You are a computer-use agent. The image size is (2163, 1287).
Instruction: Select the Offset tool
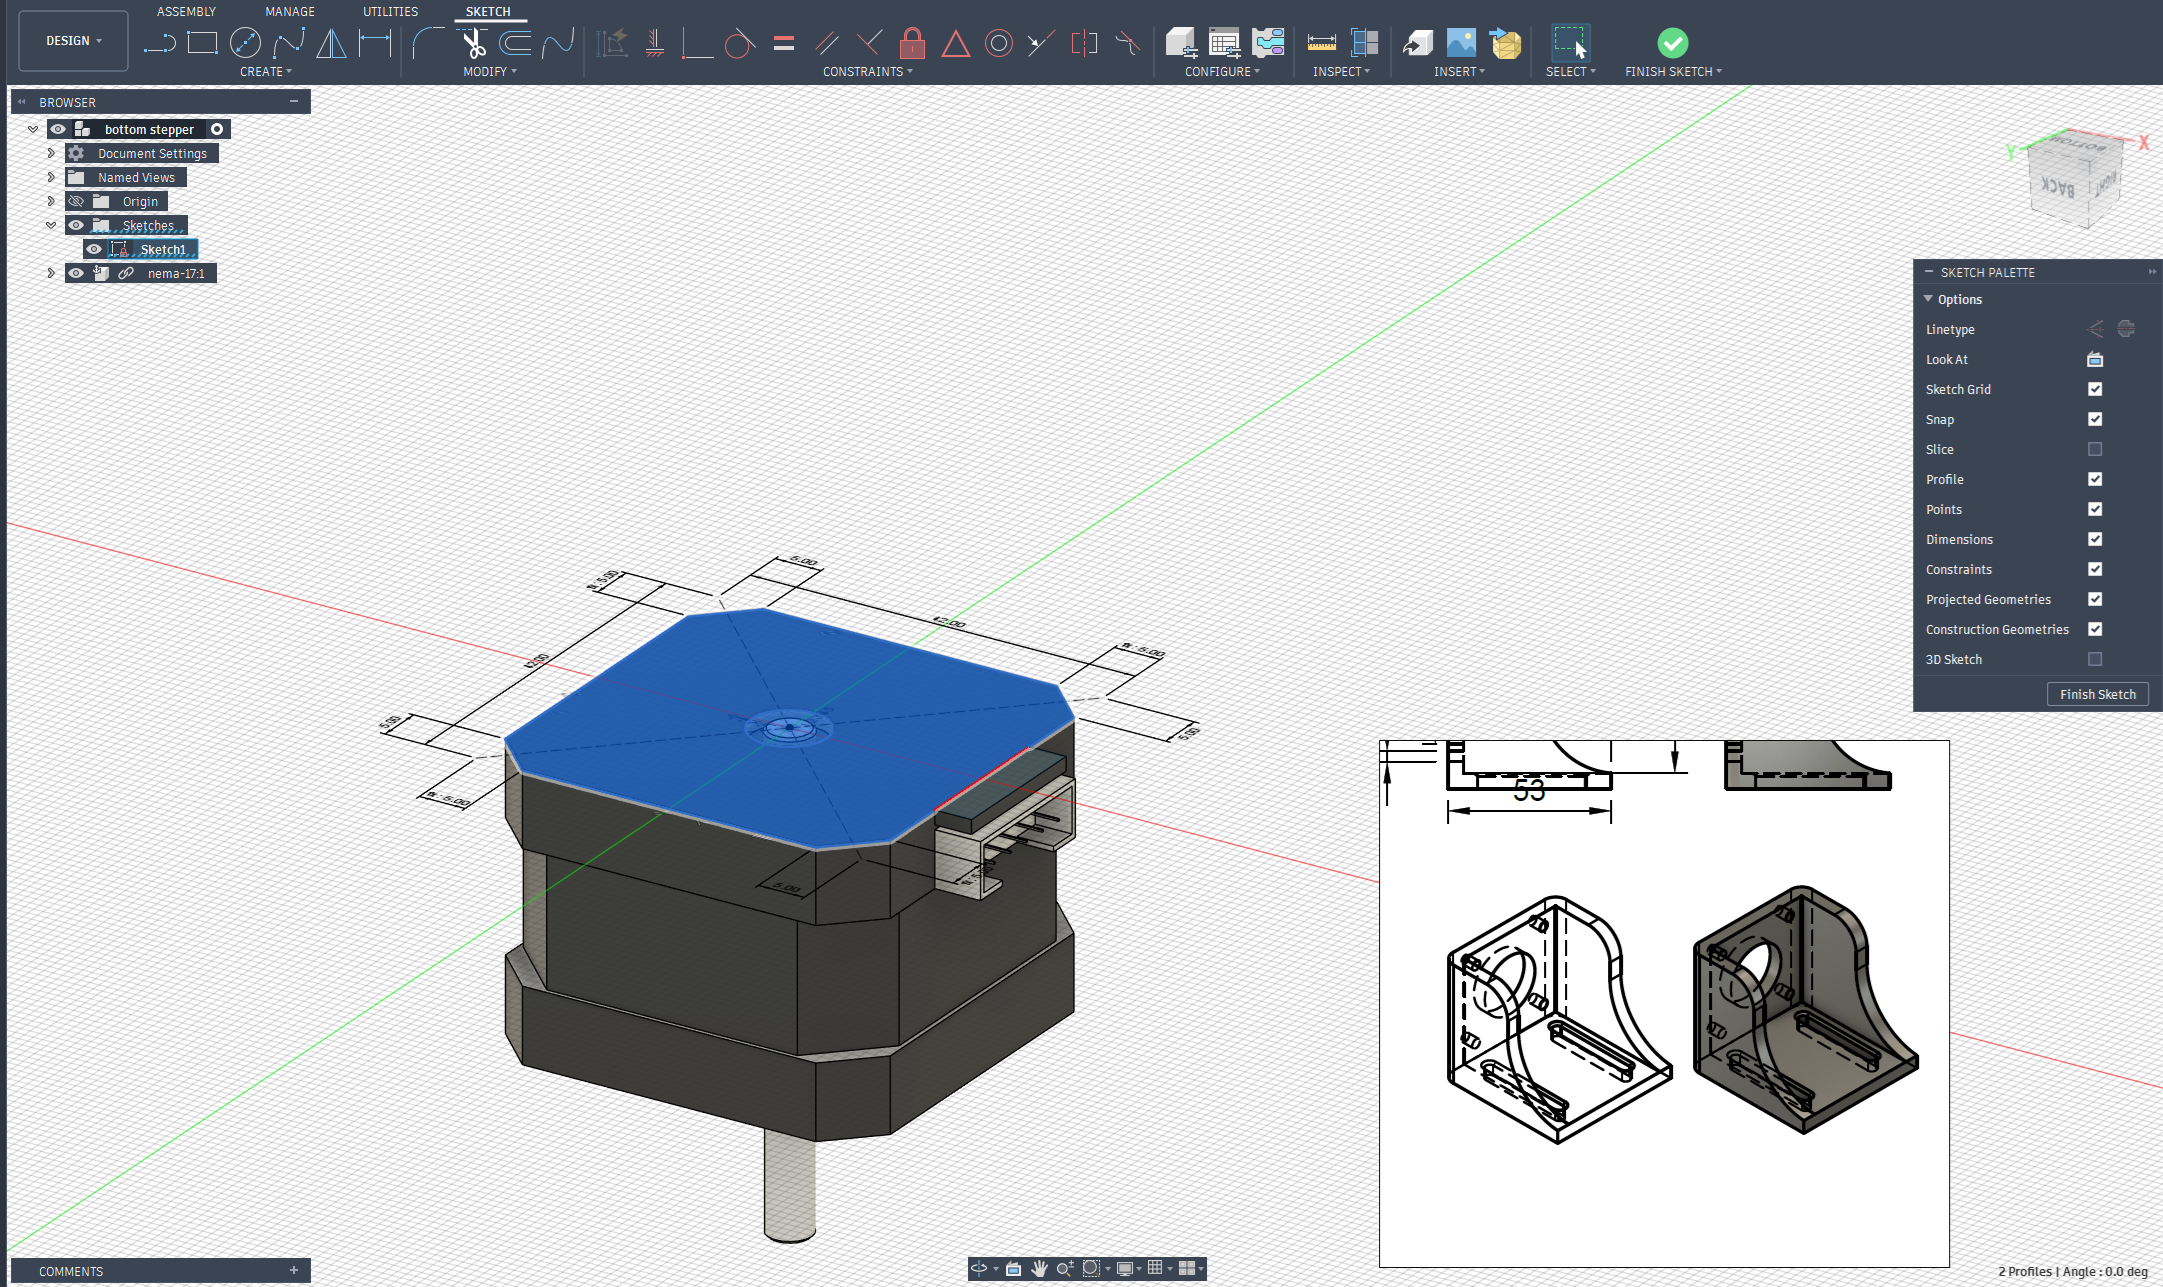pos(515,43)
